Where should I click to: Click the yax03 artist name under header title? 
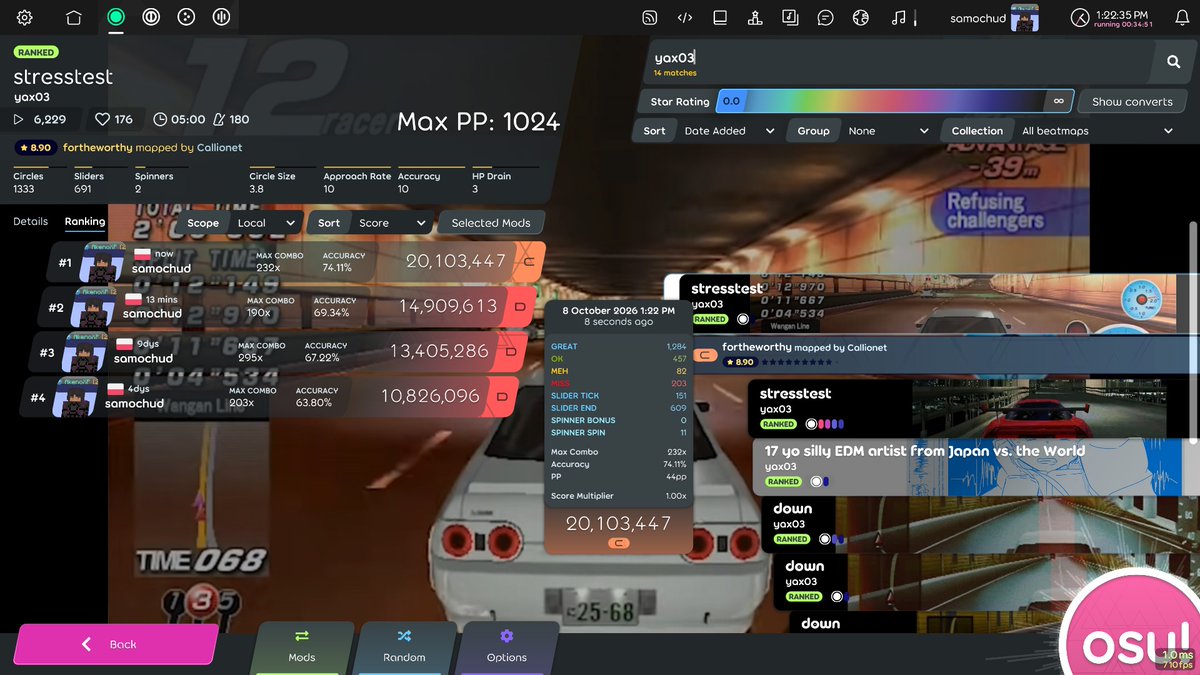coord(32,97)
